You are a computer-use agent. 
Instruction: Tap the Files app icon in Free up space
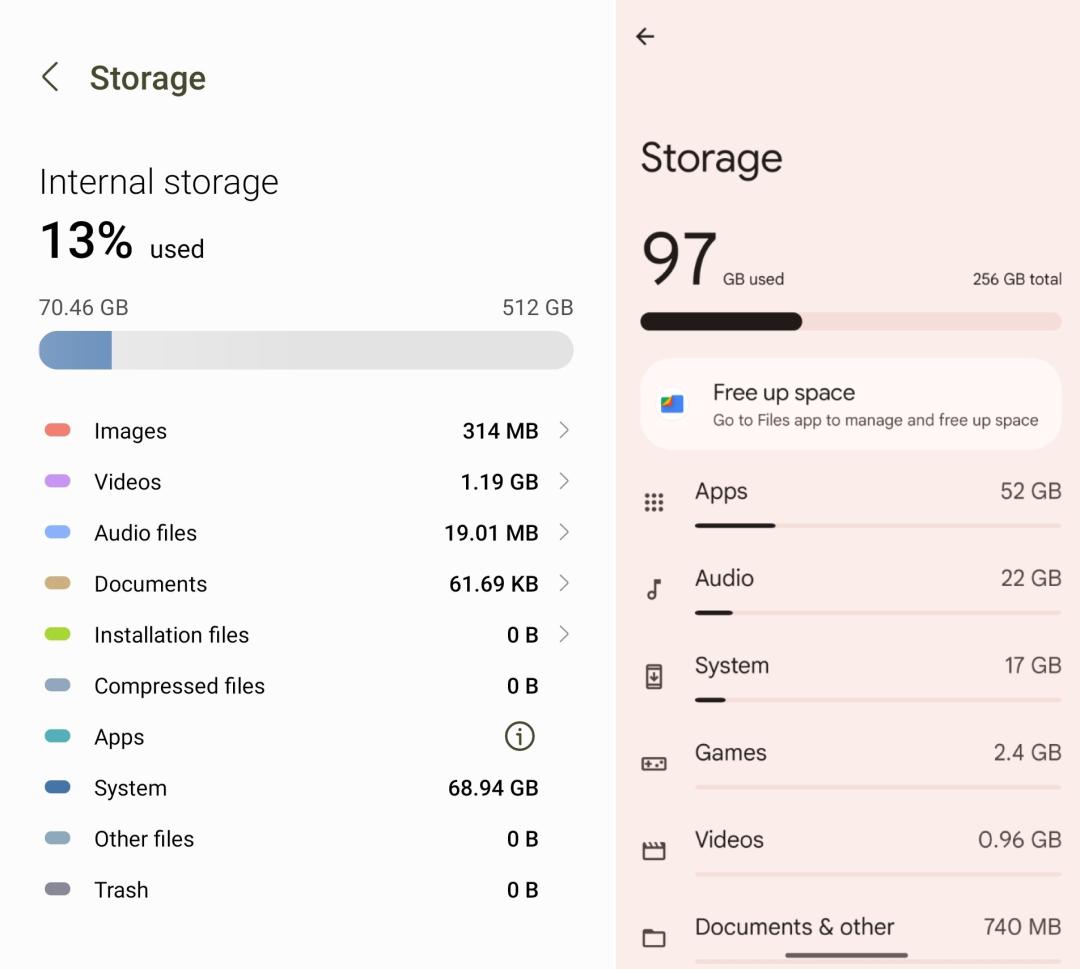pos(672,404)
